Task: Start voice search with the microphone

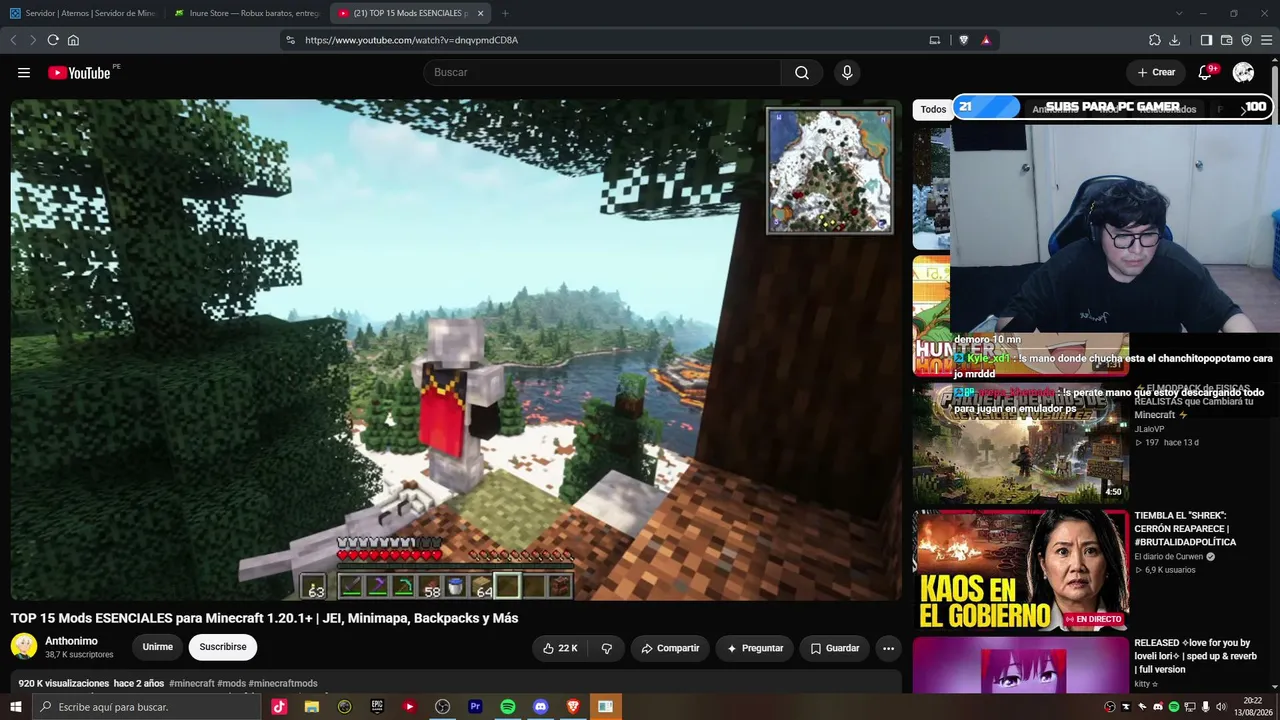Action: 847,73
